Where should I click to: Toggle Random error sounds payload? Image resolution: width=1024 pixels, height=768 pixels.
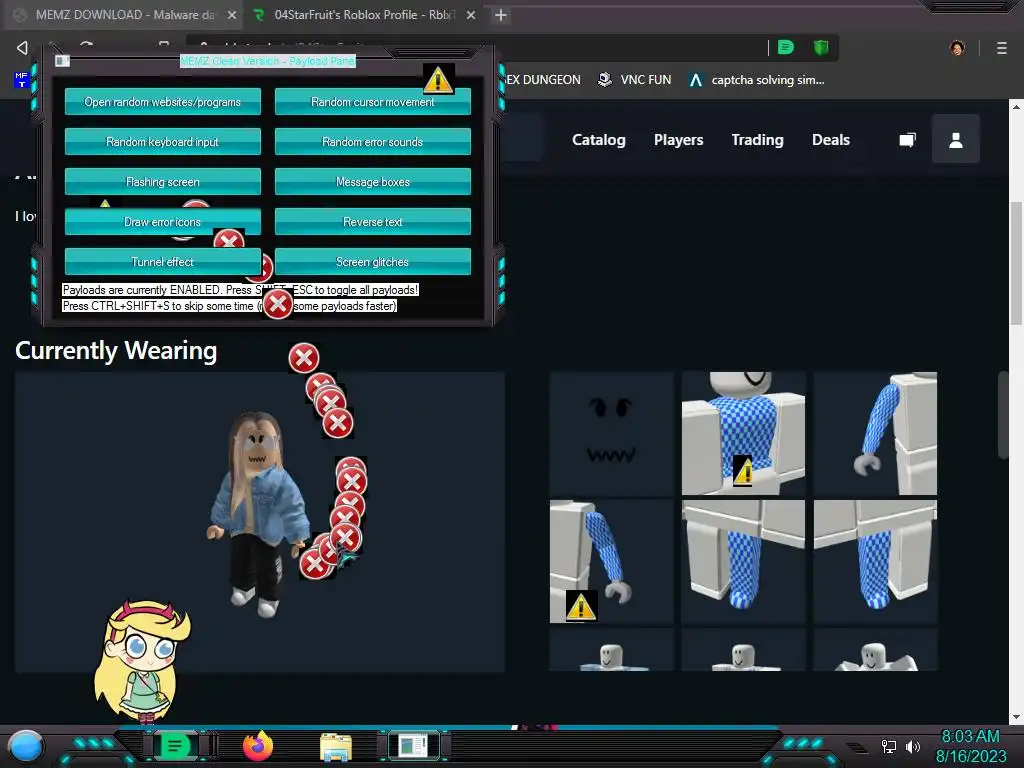coord(372,142)
